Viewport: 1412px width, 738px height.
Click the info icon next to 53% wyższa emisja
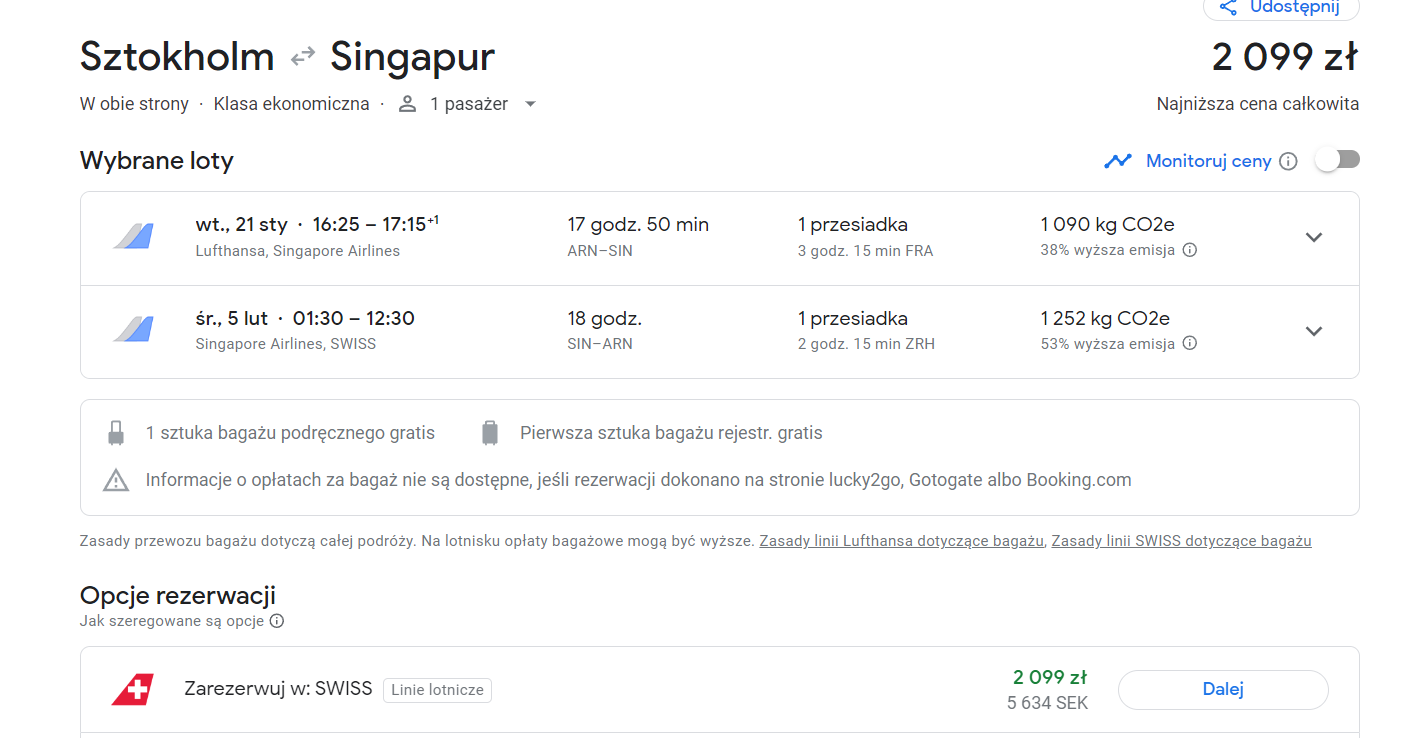click(x=1190, y=343)
